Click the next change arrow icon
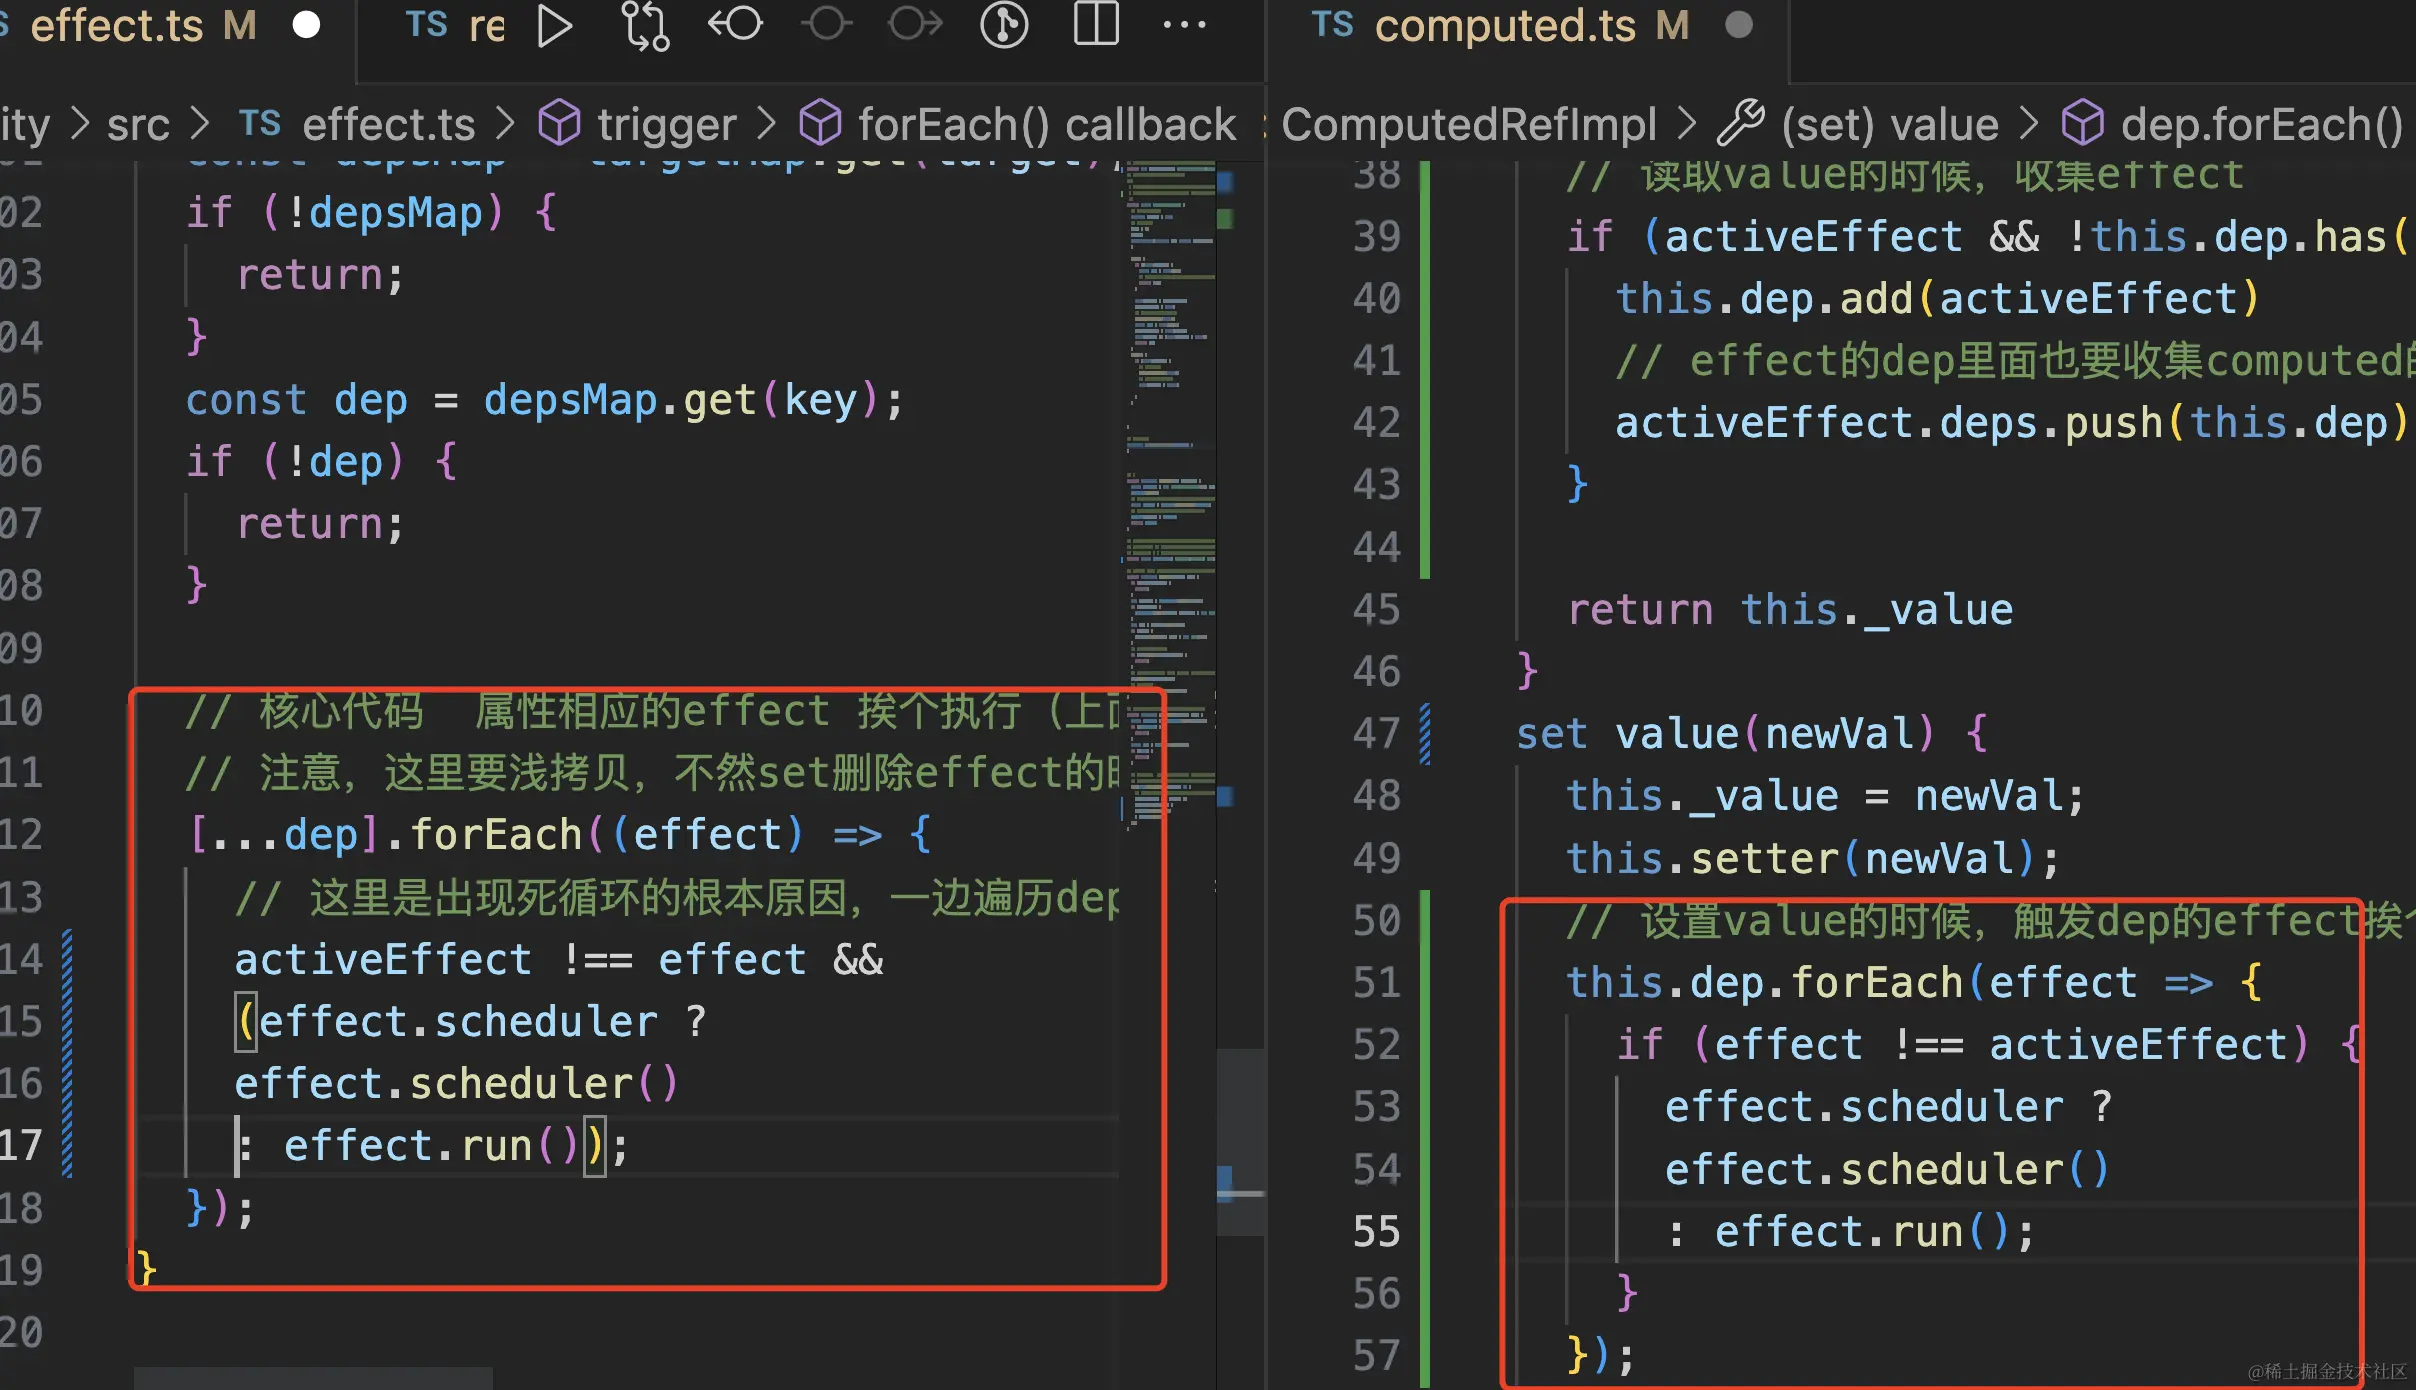 pos(915,25)
